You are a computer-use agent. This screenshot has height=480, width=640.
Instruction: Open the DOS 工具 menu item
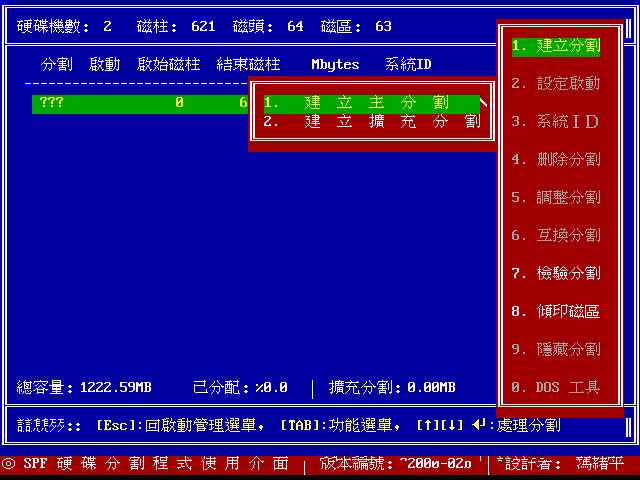pyautogui.click(x=556, y=387)
